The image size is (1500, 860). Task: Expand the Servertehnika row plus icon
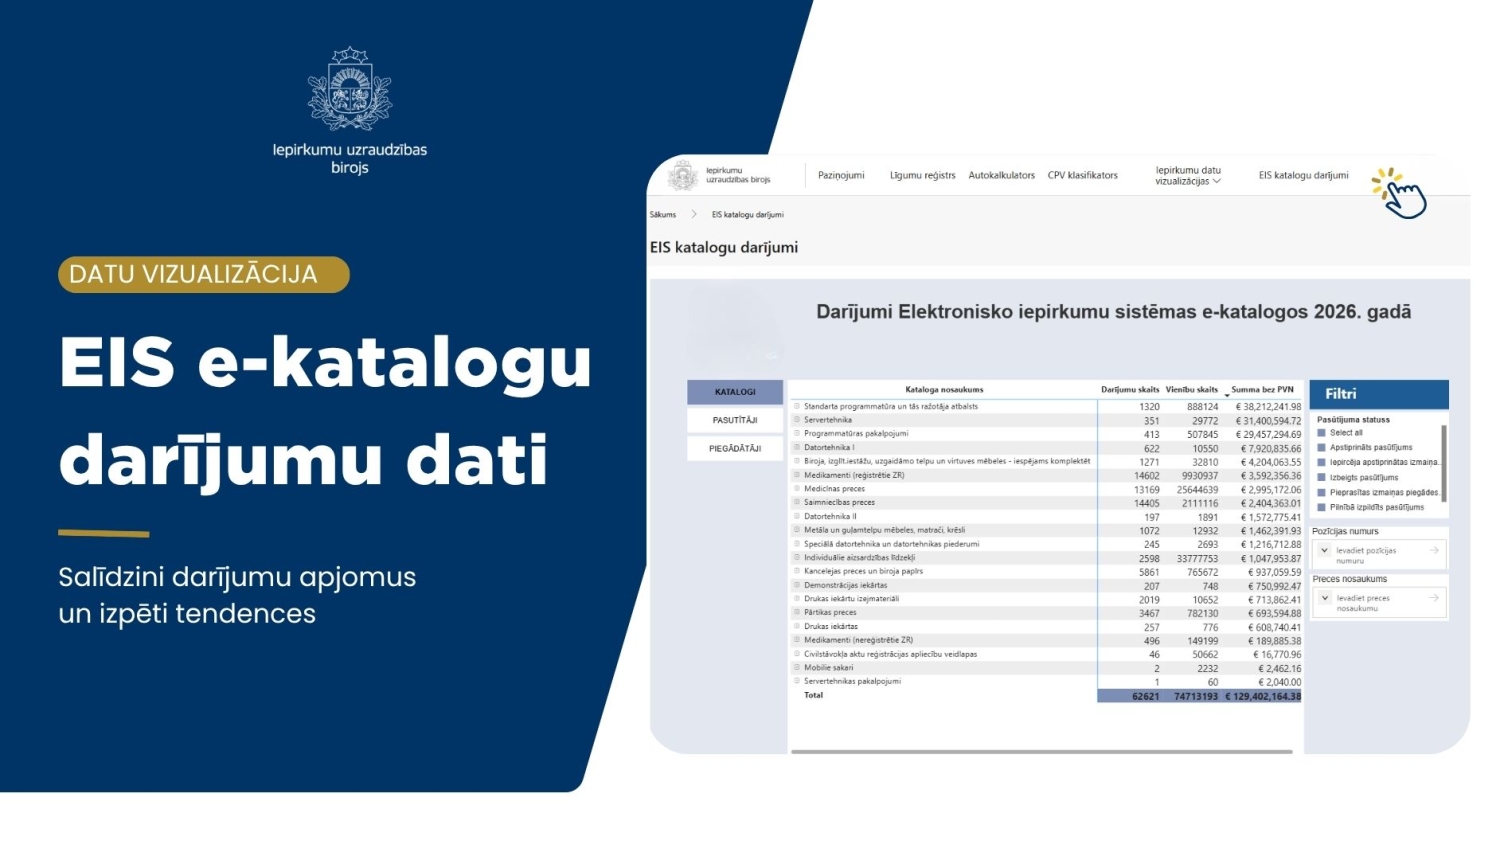(797, 420)
